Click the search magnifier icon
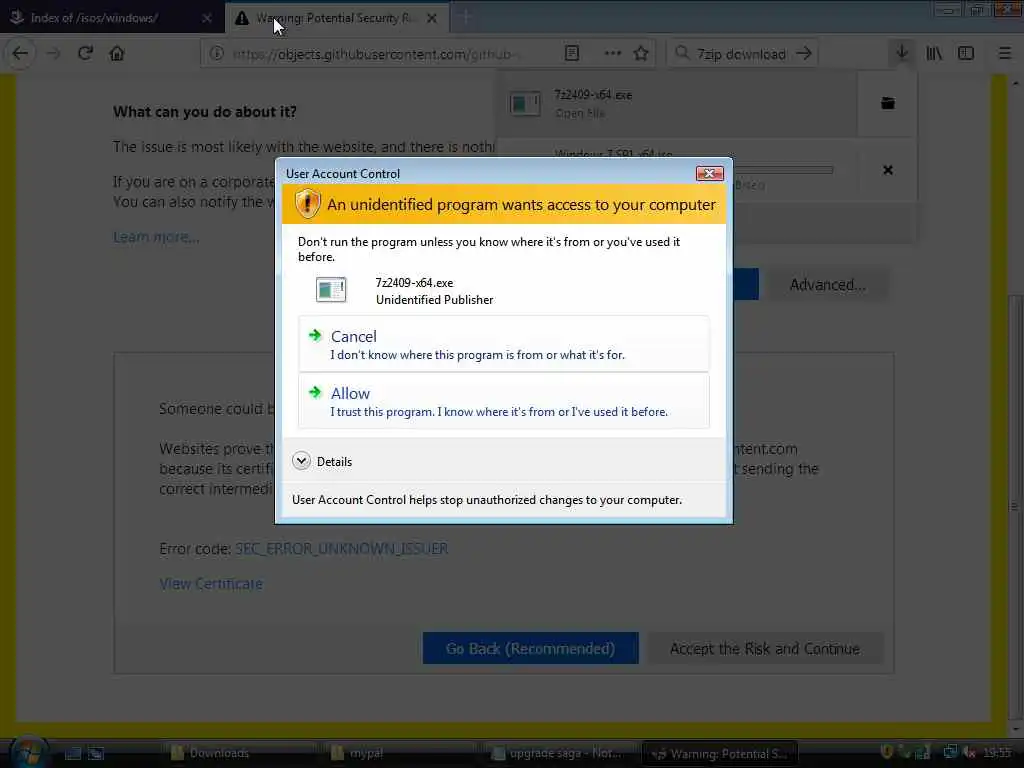This screenshot has width=1024, height=768. coord(682,54)
